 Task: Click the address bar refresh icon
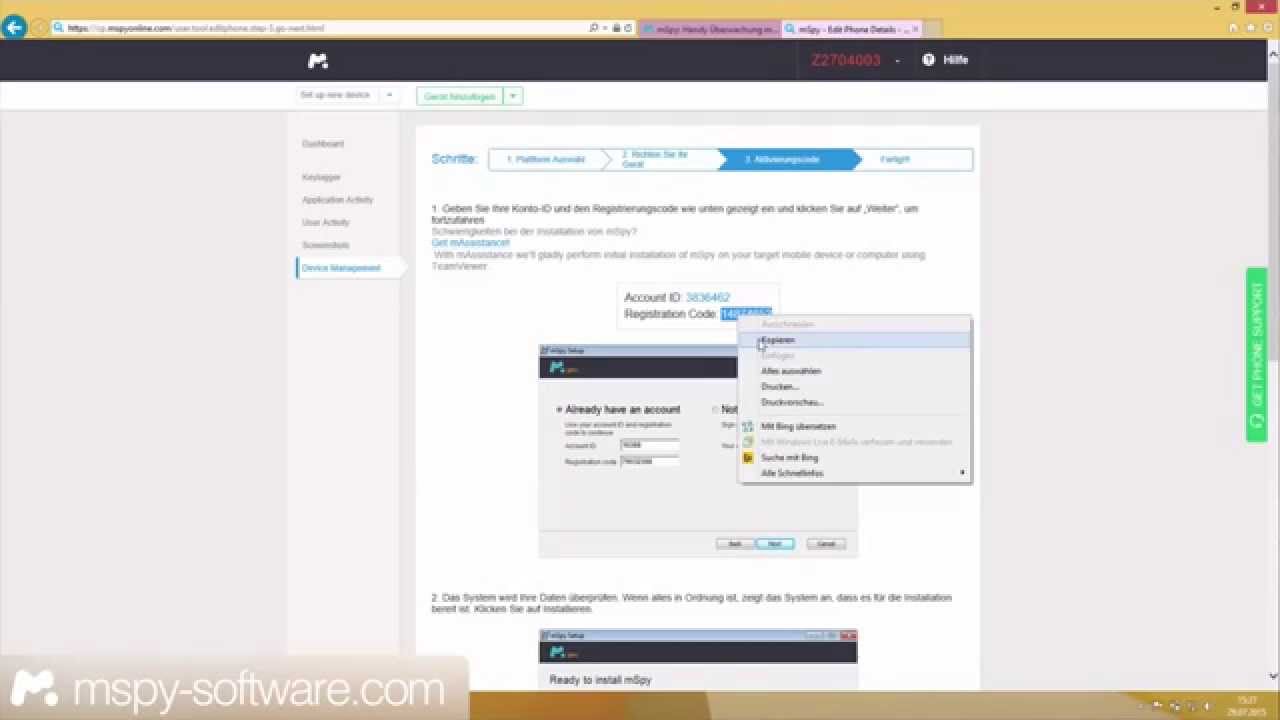pyautogui.click(x=628, y=28)
